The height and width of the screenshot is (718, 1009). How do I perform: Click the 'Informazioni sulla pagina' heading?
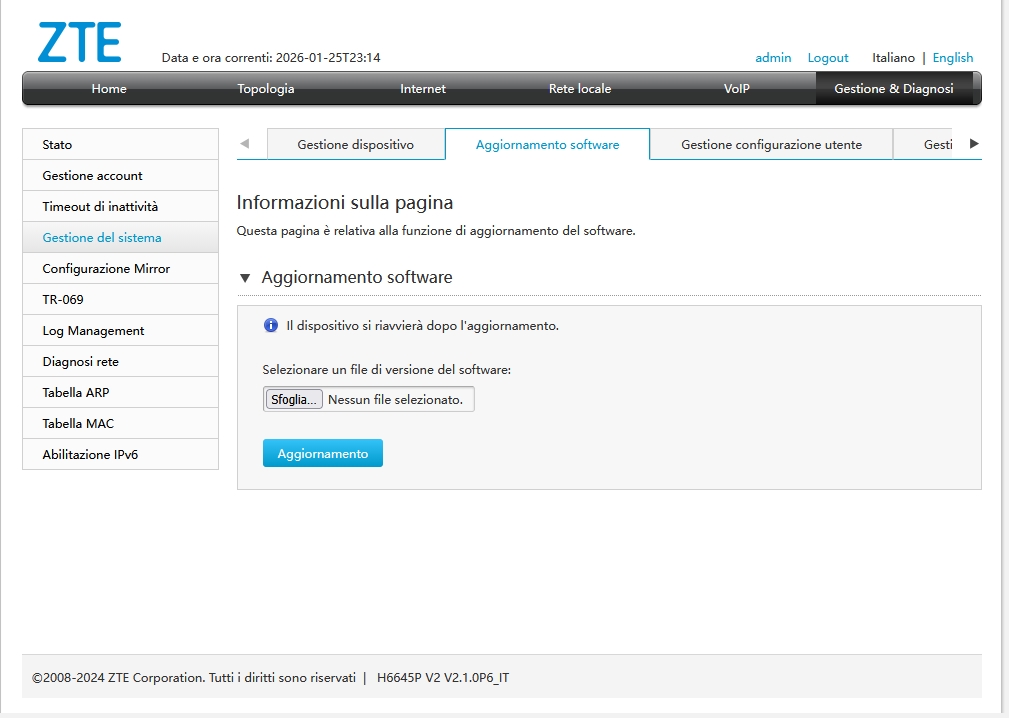coord(345,203)
